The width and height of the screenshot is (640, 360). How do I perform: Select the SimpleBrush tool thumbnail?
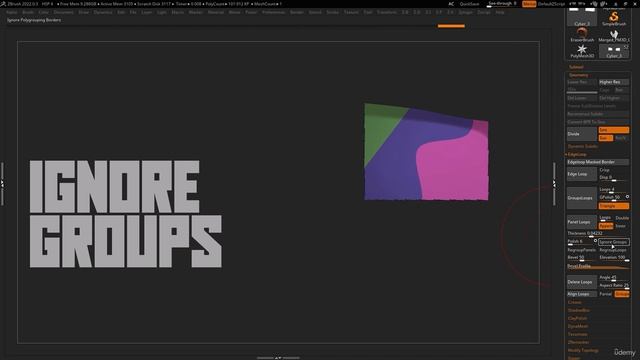[613, 18]
